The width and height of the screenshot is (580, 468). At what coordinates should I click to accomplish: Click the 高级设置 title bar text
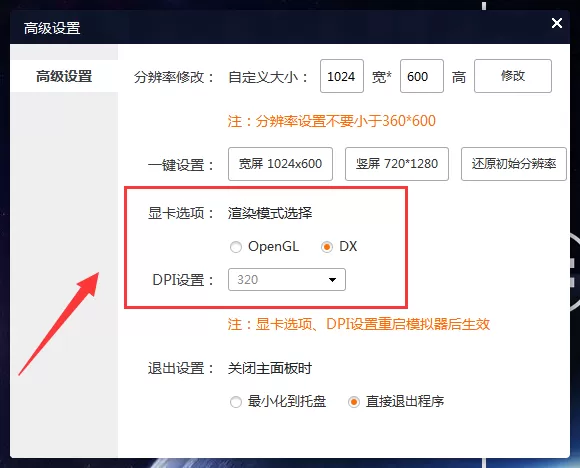click(x=52, y=28)
